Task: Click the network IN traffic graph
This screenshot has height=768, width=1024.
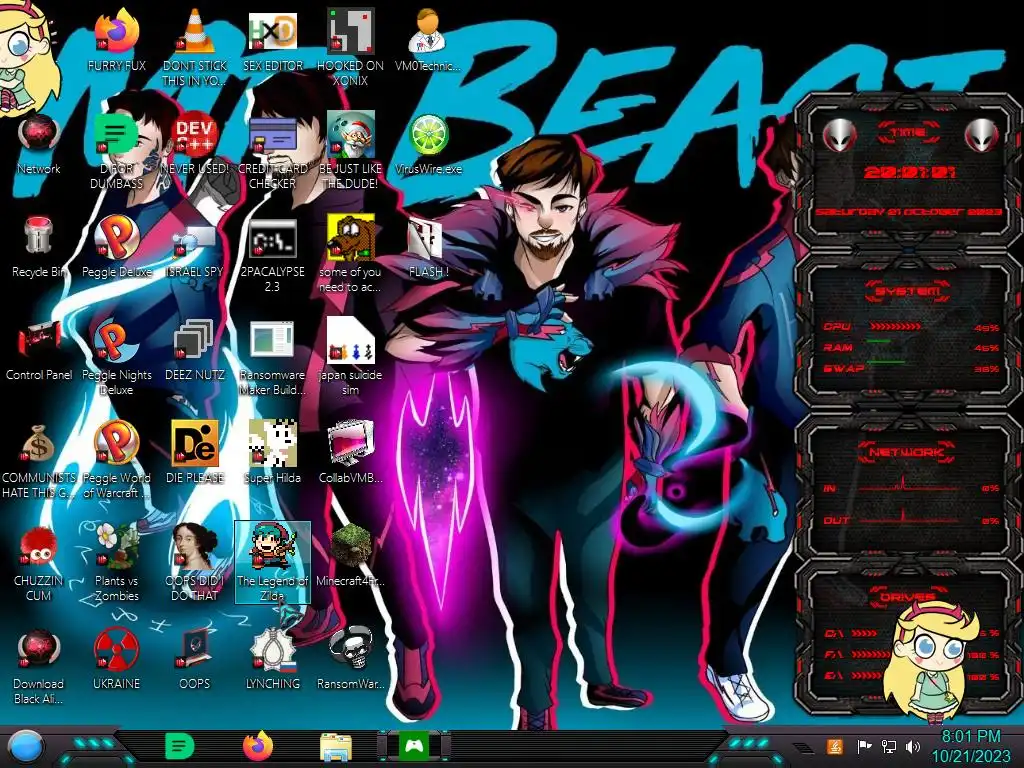Action: [x=908, y=485]
